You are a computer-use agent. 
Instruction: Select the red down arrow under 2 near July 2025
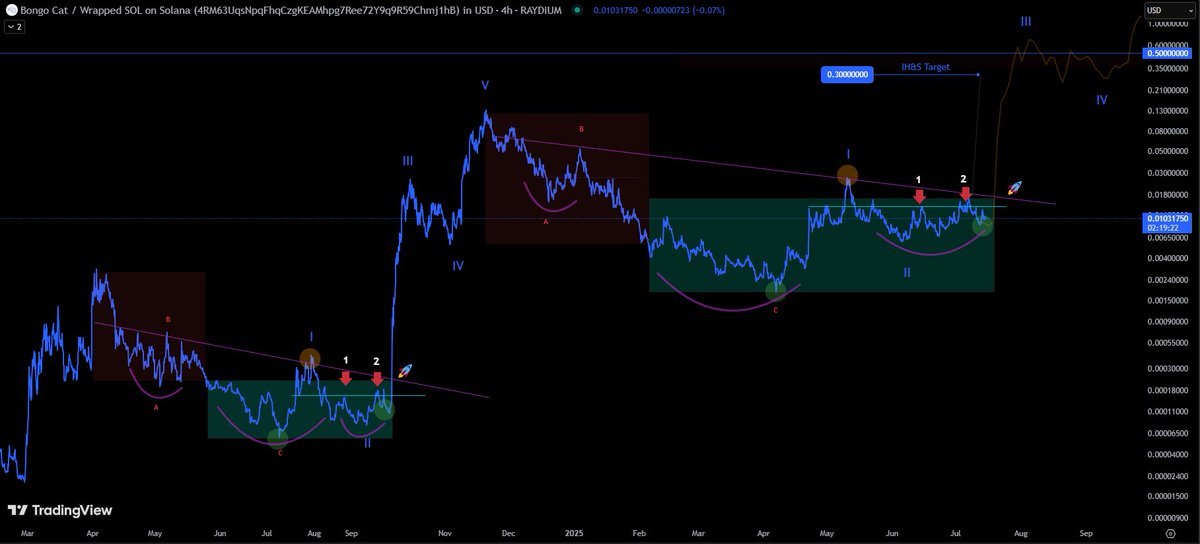[x=965, y=195]
